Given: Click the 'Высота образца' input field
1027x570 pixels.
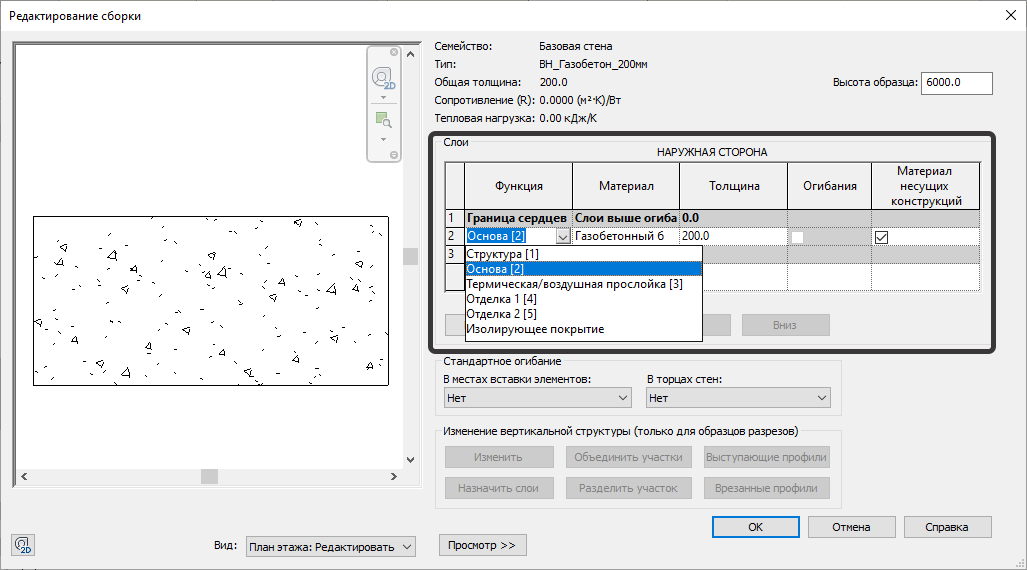Looking at the screenshot, I should click(956, 83).
